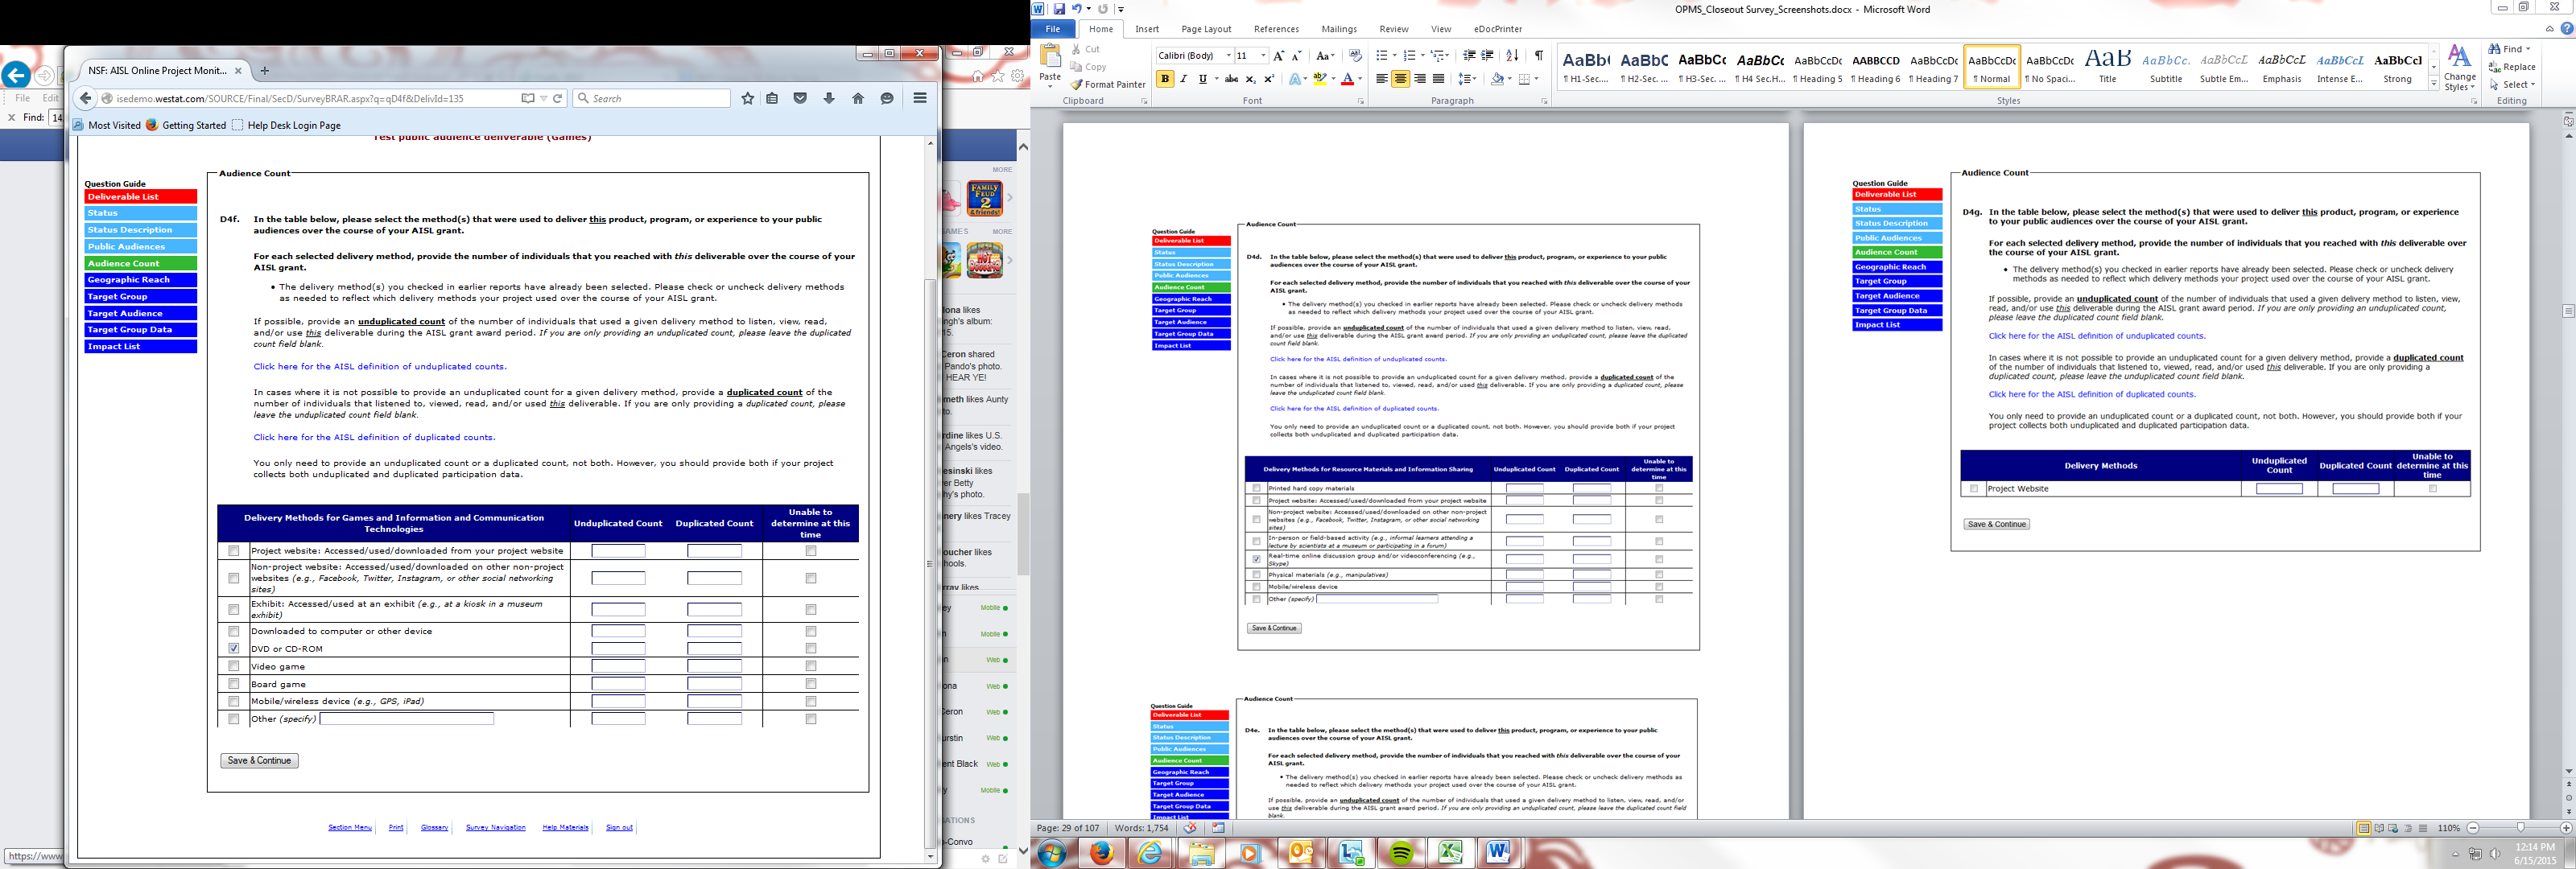This screenshot has height=869, width=2576.
Task: Toggle bold formatting in Word ribbon
Action: click(1165, 79)
